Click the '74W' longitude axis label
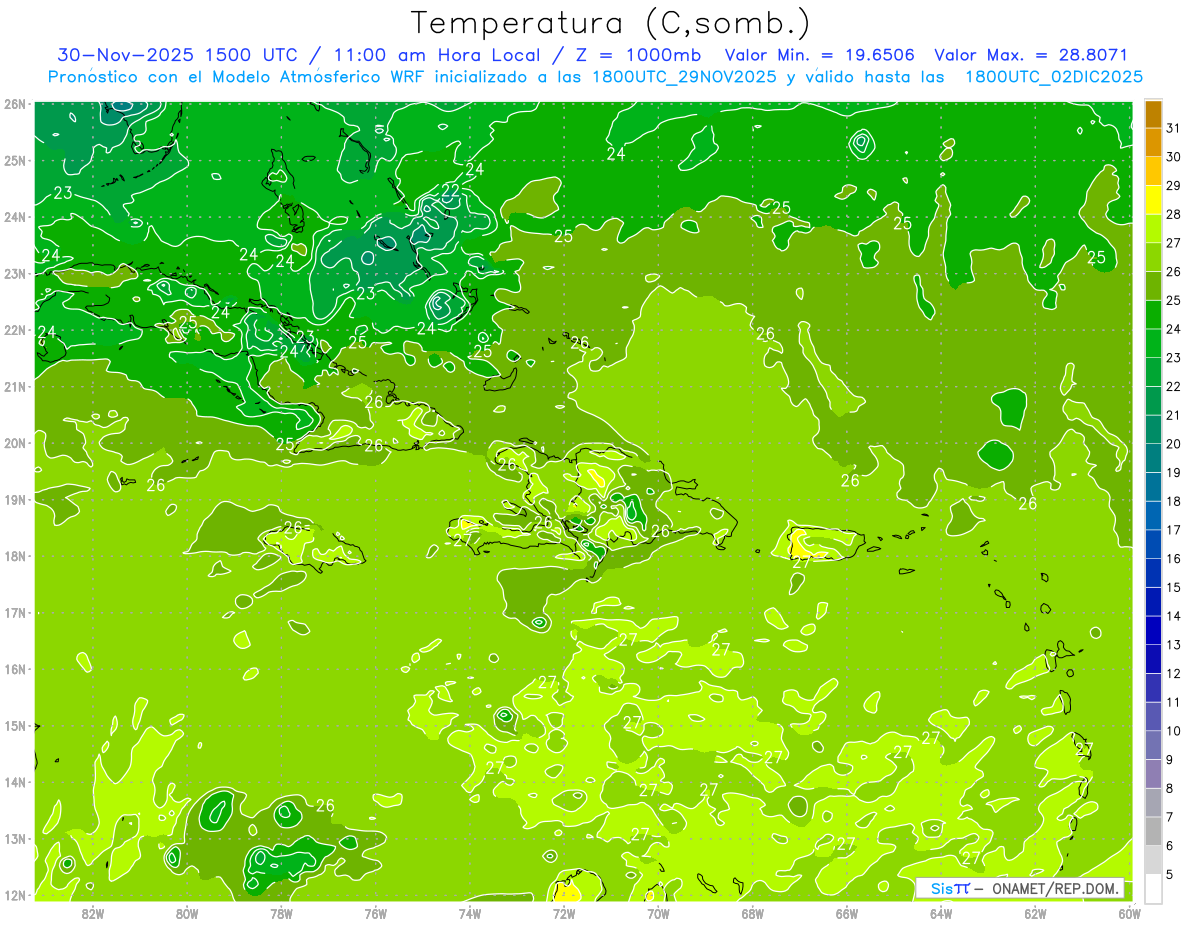 [x=470, y=912]
